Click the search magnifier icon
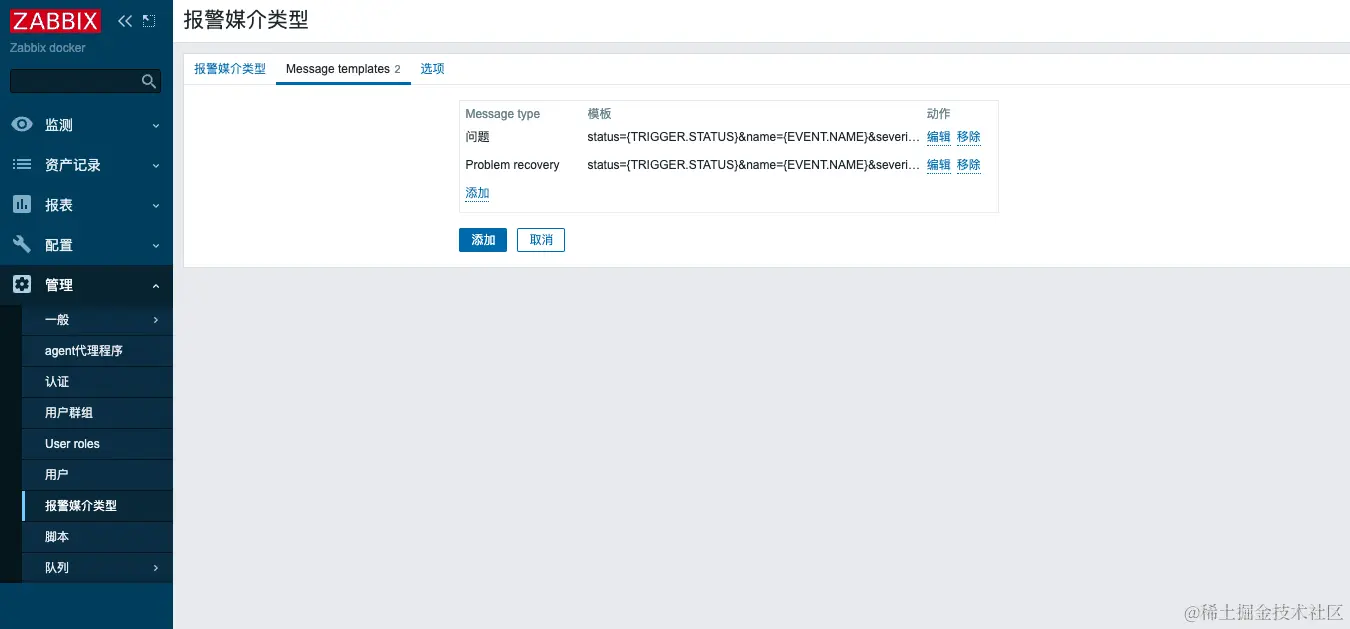This screenshot has height=629, width=1350. coord(149,81)
